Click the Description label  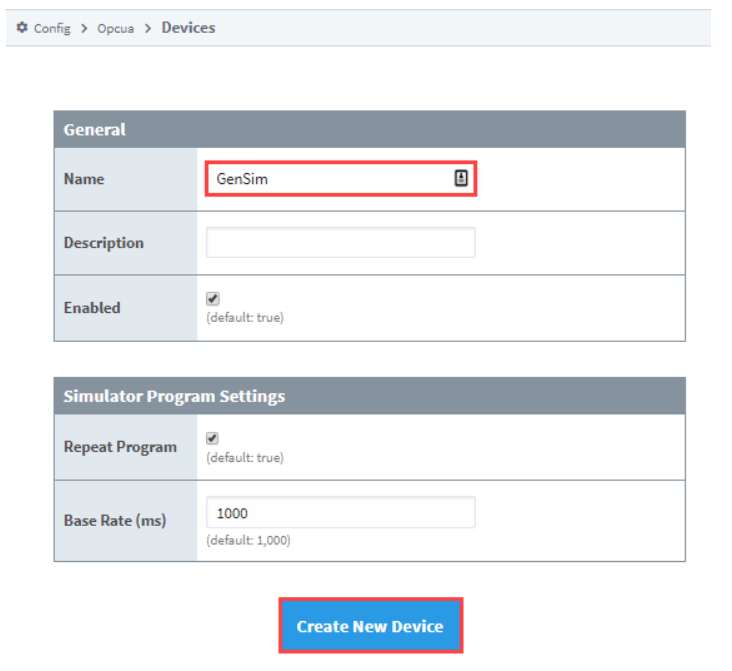point(104,243)
